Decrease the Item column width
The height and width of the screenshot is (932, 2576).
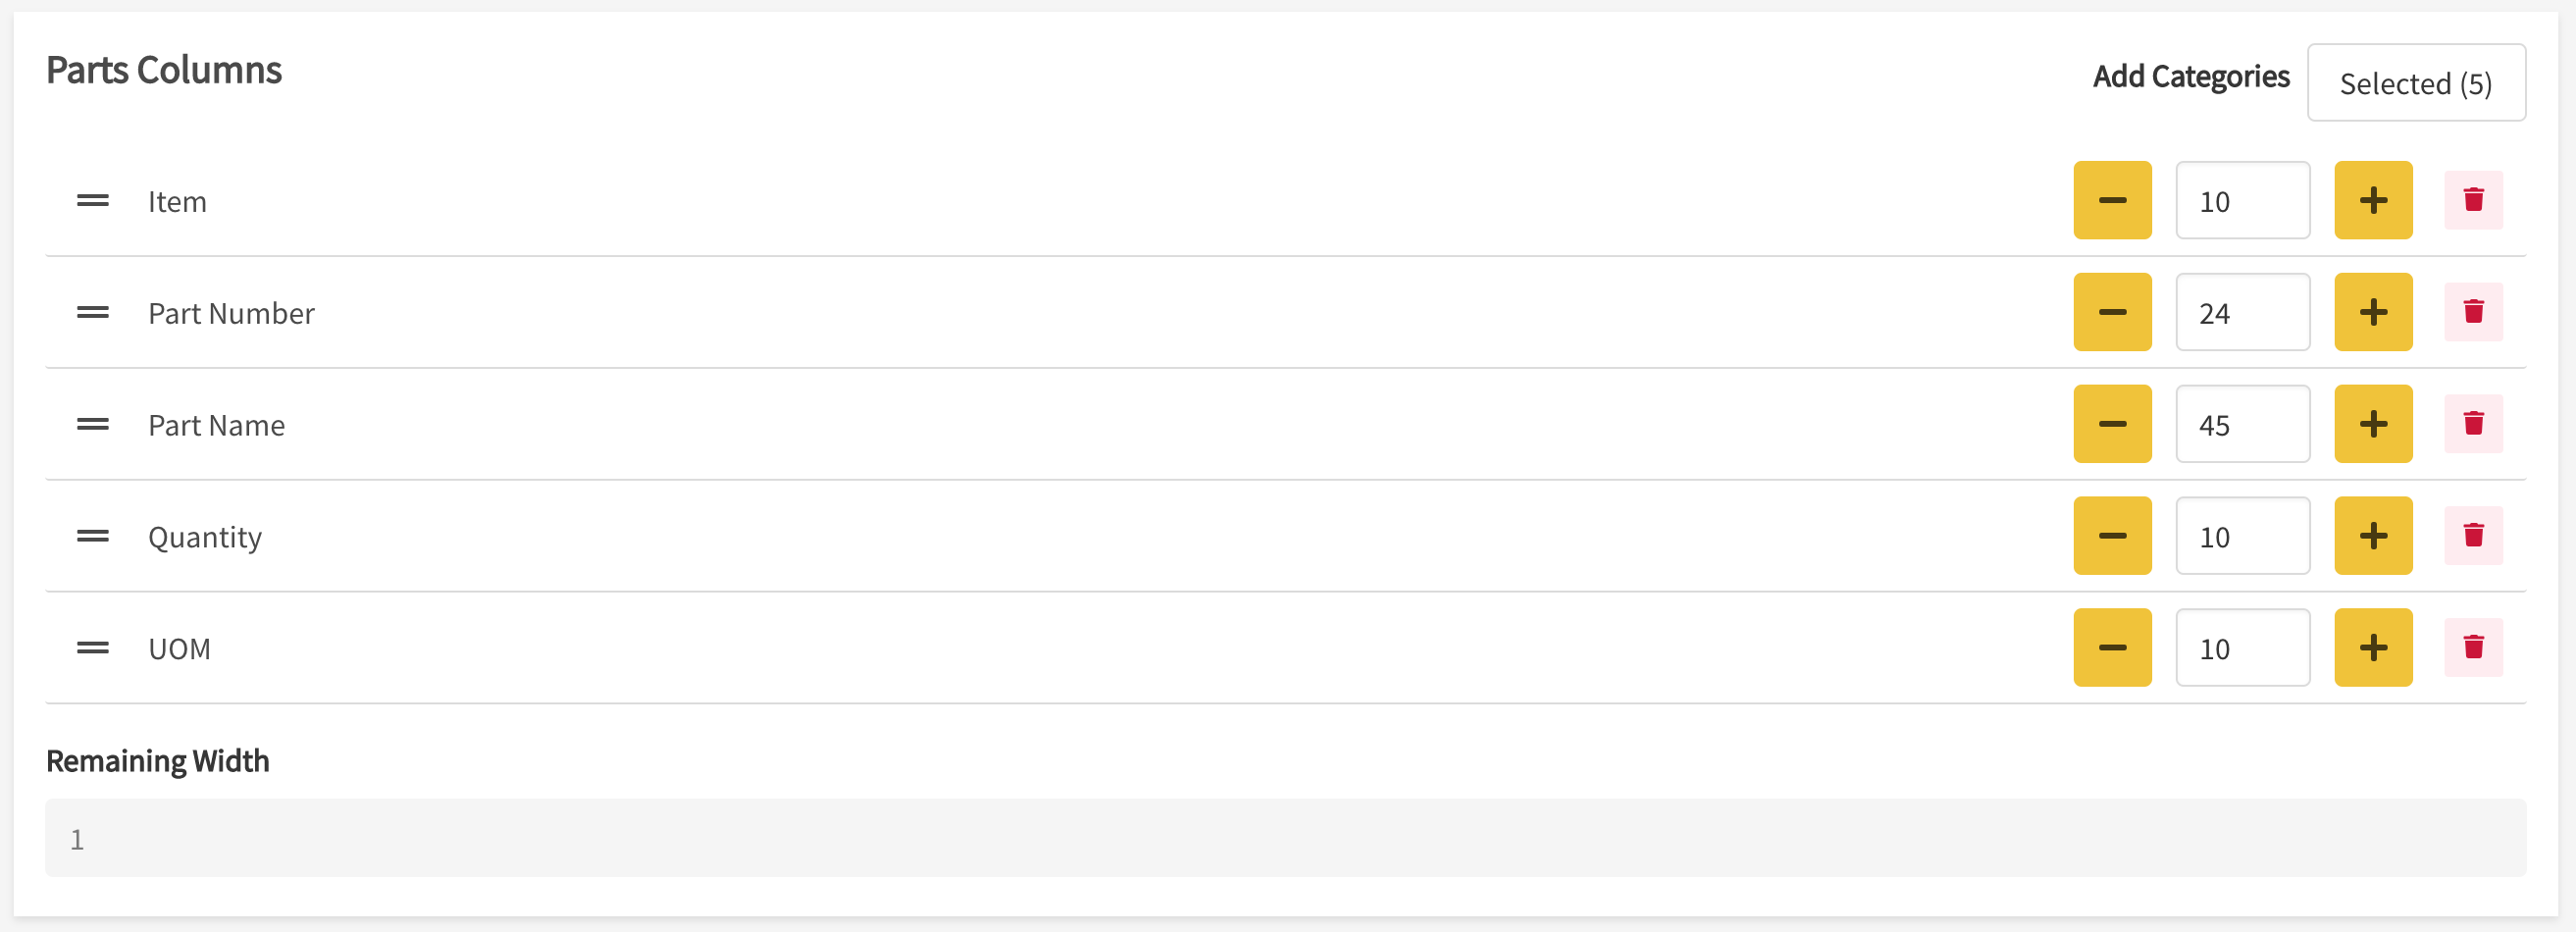point(2112,200)
